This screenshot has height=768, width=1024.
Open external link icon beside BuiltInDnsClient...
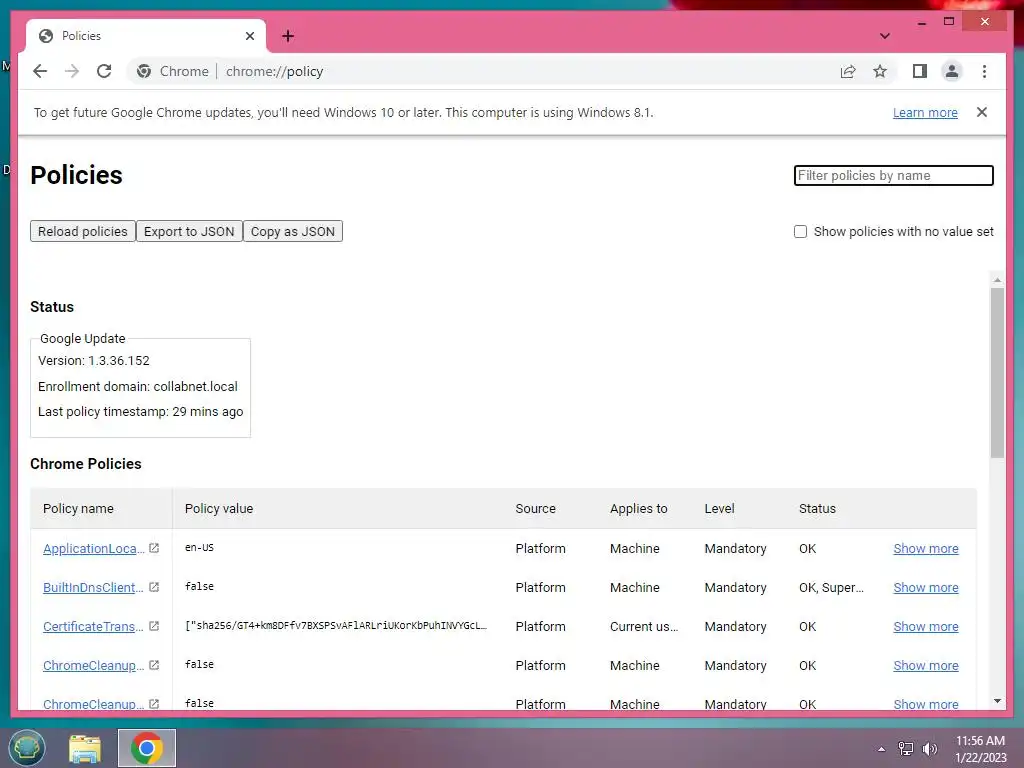click(x=154, y=587)
